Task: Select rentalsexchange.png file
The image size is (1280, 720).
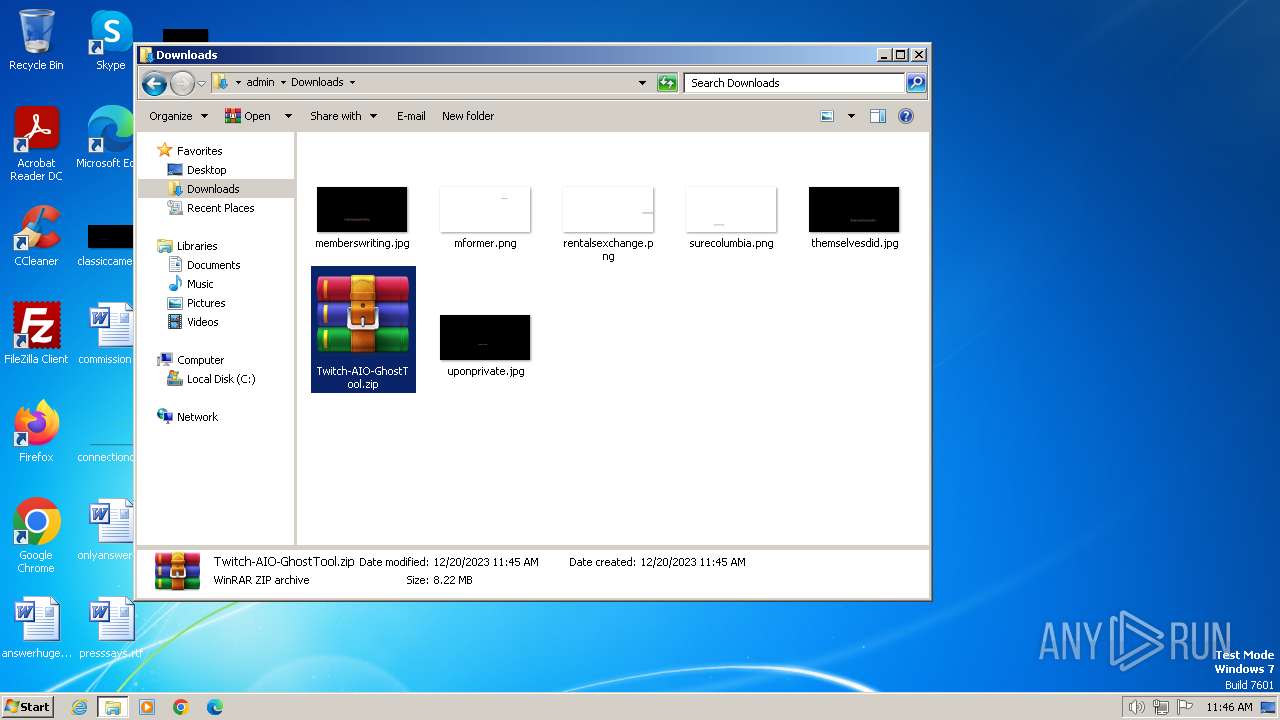Action: [608, 224]
